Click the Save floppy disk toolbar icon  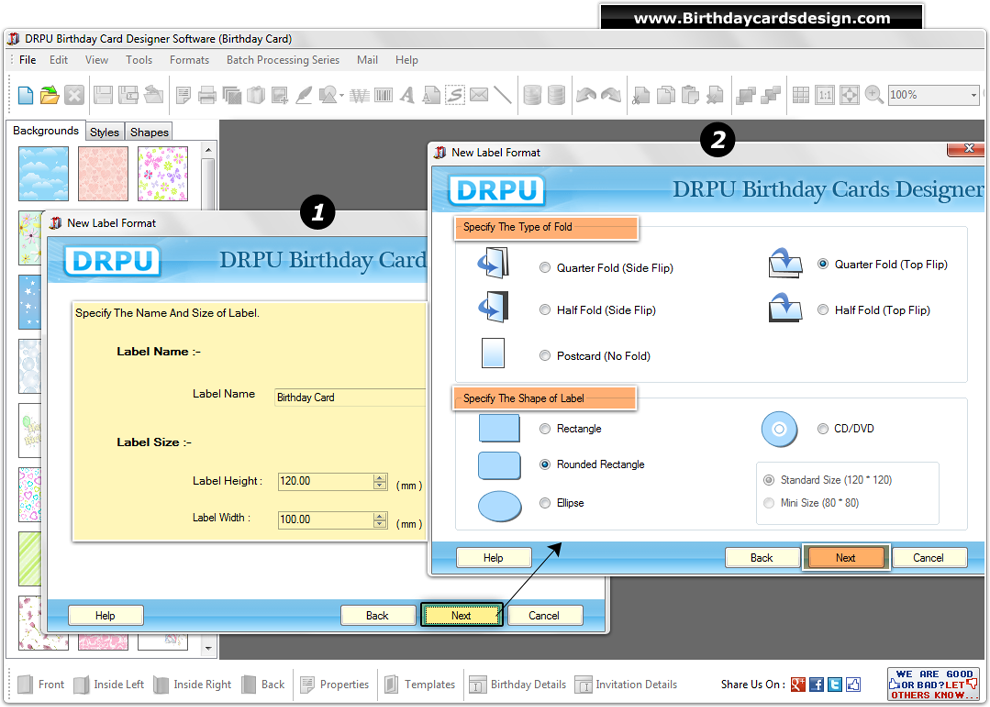click(x=103, y=95)
